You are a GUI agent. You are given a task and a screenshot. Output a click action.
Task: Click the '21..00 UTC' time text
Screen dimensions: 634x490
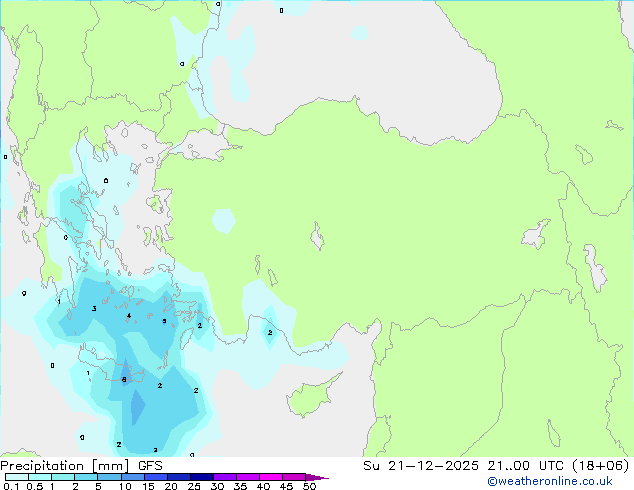coord(526,466)
